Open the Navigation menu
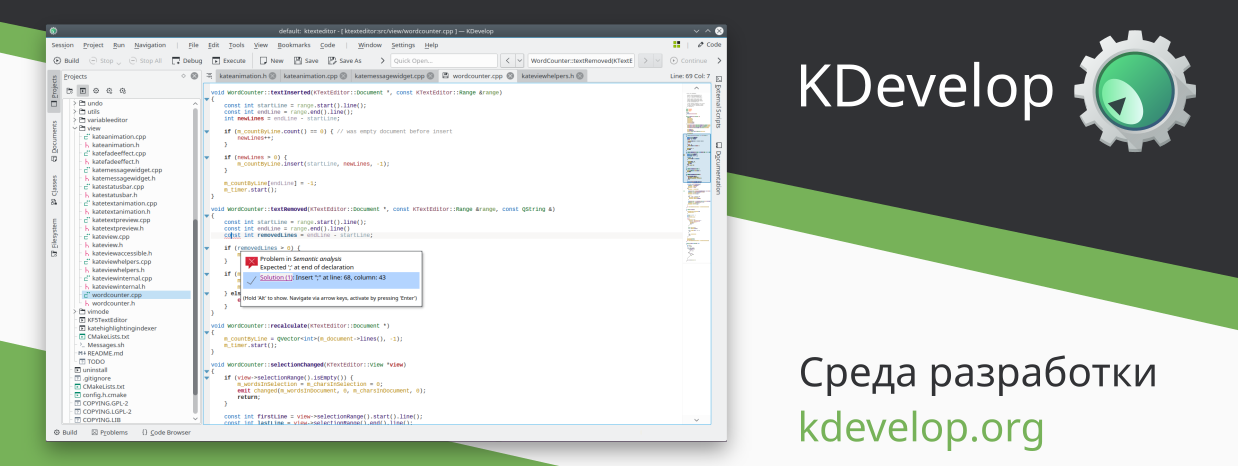 click(150, 45)
